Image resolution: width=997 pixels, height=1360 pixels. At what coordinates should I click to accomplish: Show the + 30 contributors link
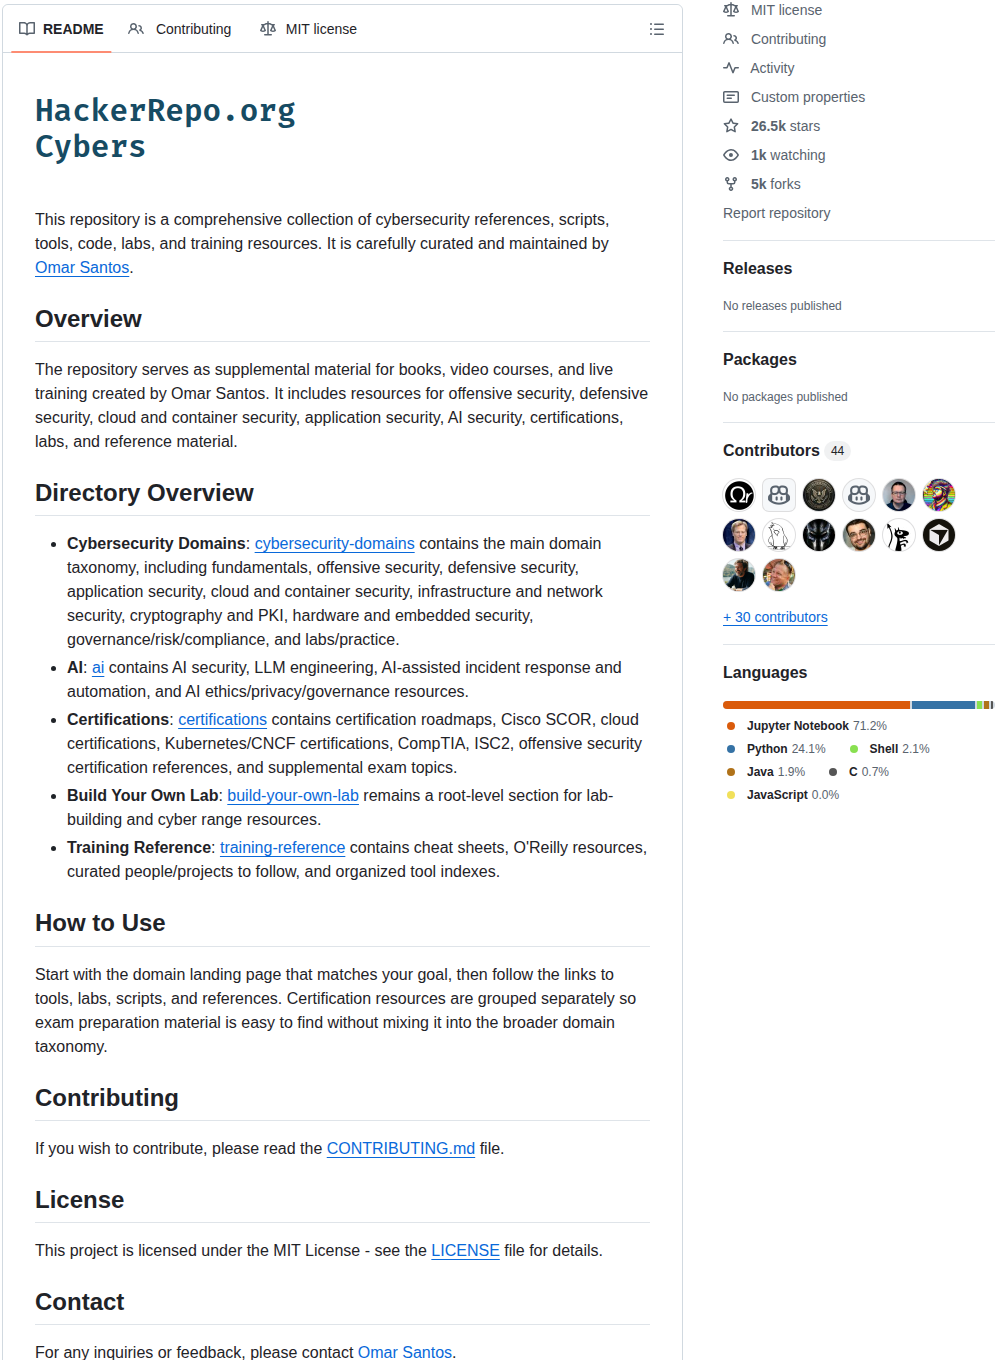(775, 617)
